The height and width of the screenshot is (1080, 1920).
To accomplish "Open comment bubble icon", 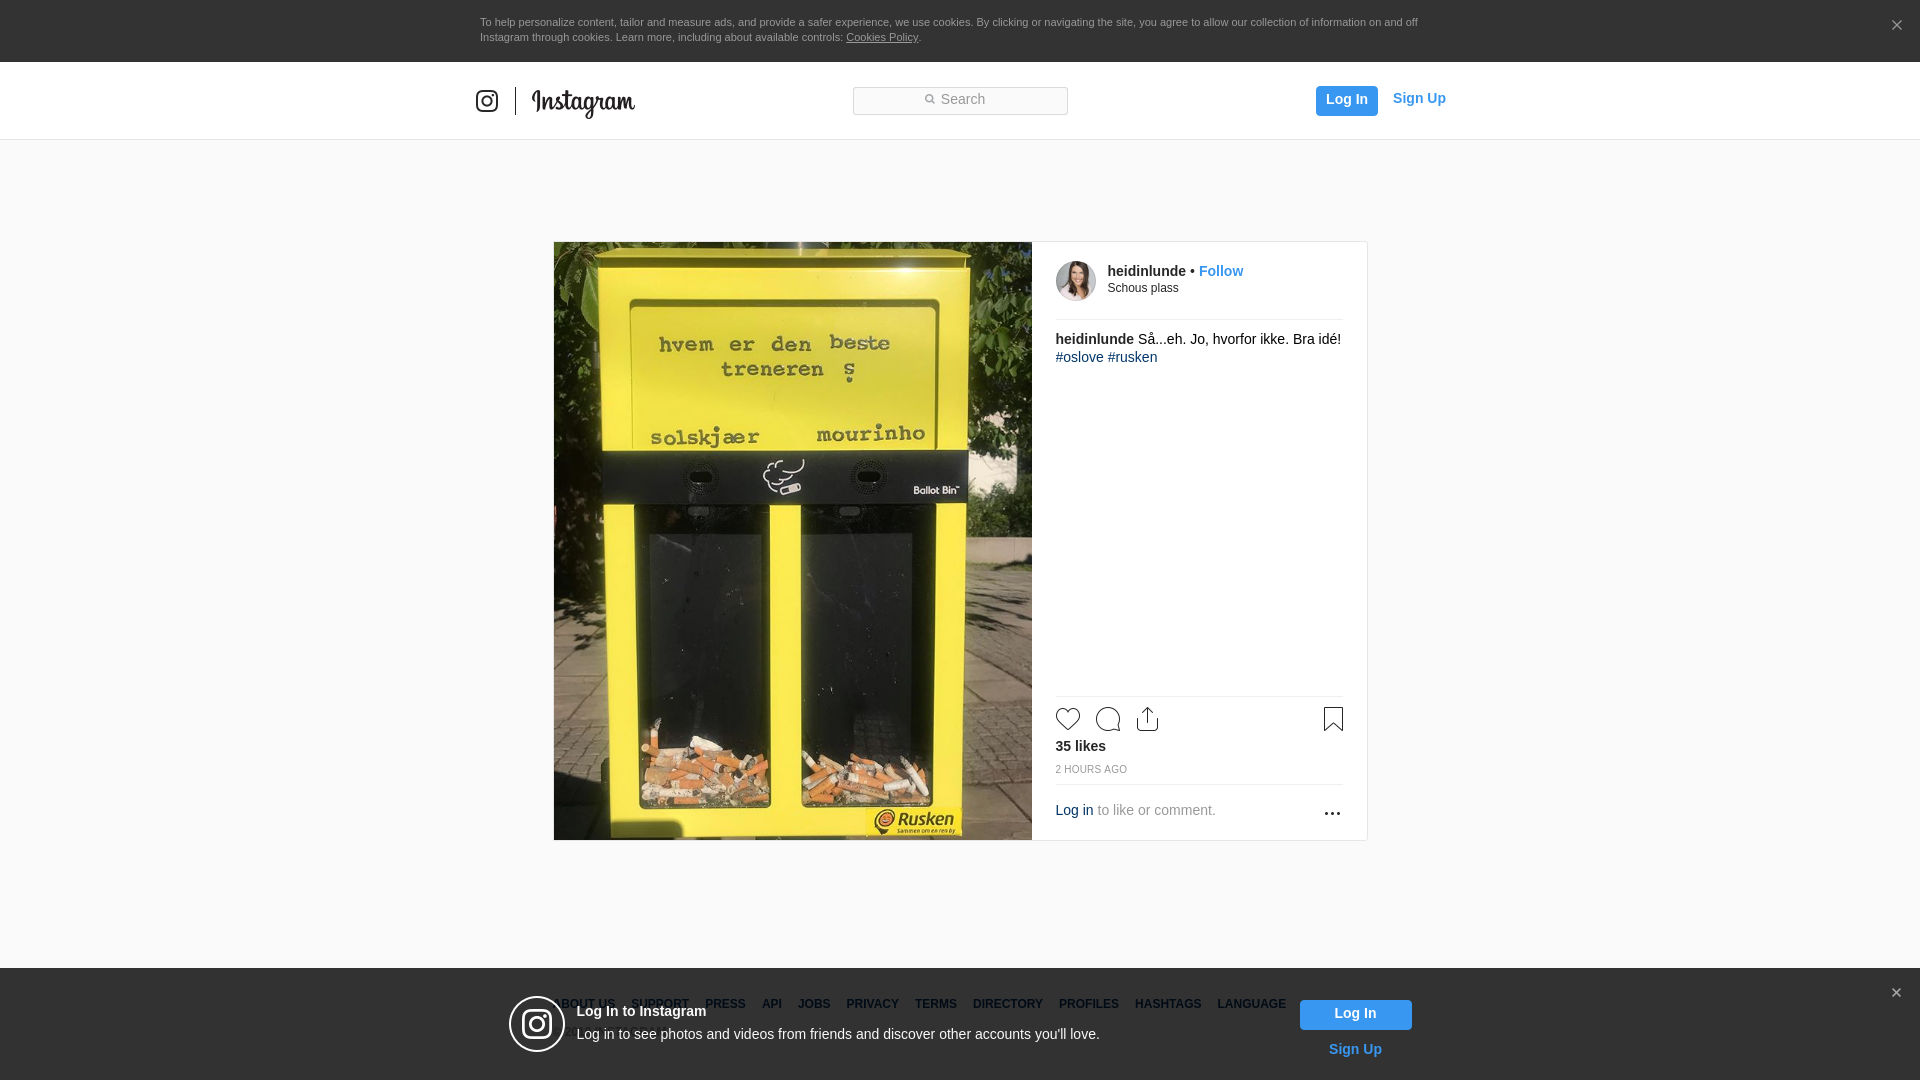I will [1107, 719].
